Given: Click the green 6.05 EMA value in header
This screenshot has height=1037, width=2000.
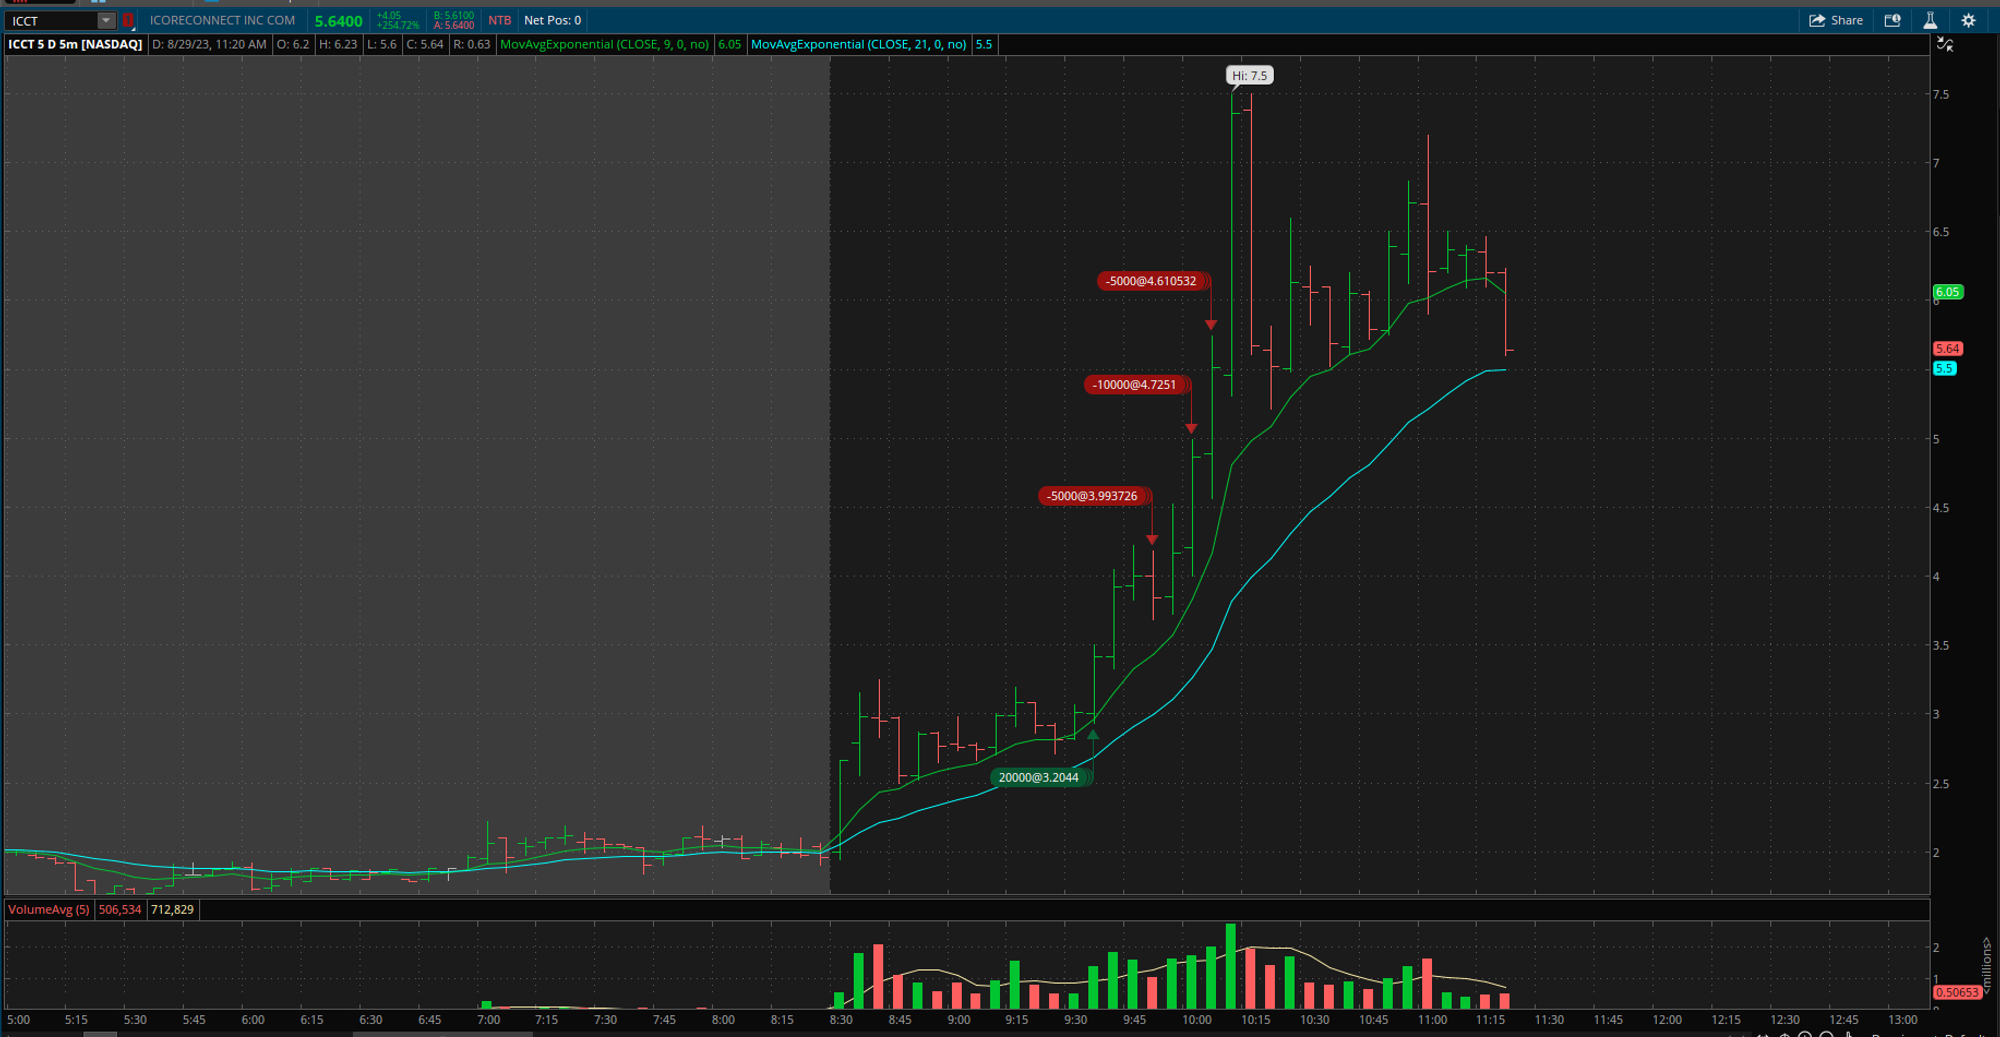Looking at the screenshot, I should pos(729,44).
